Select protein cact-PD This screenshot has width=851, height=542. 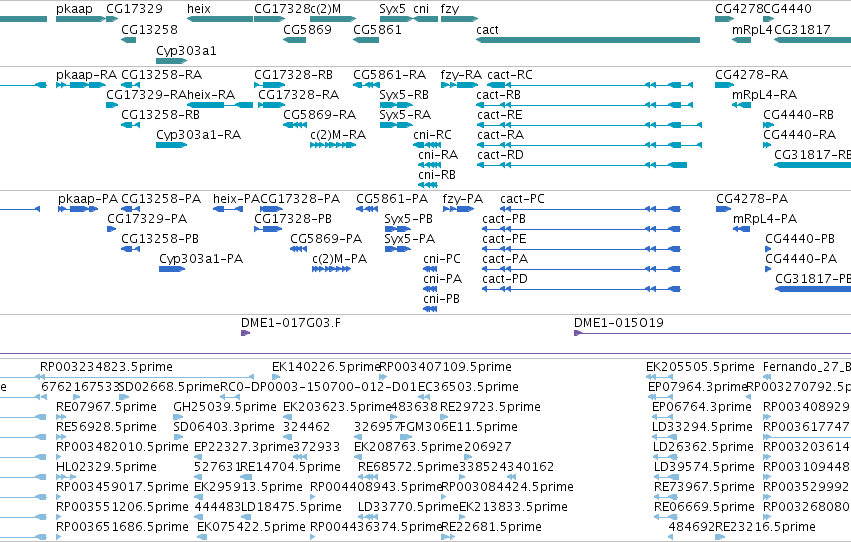point(581,289)
